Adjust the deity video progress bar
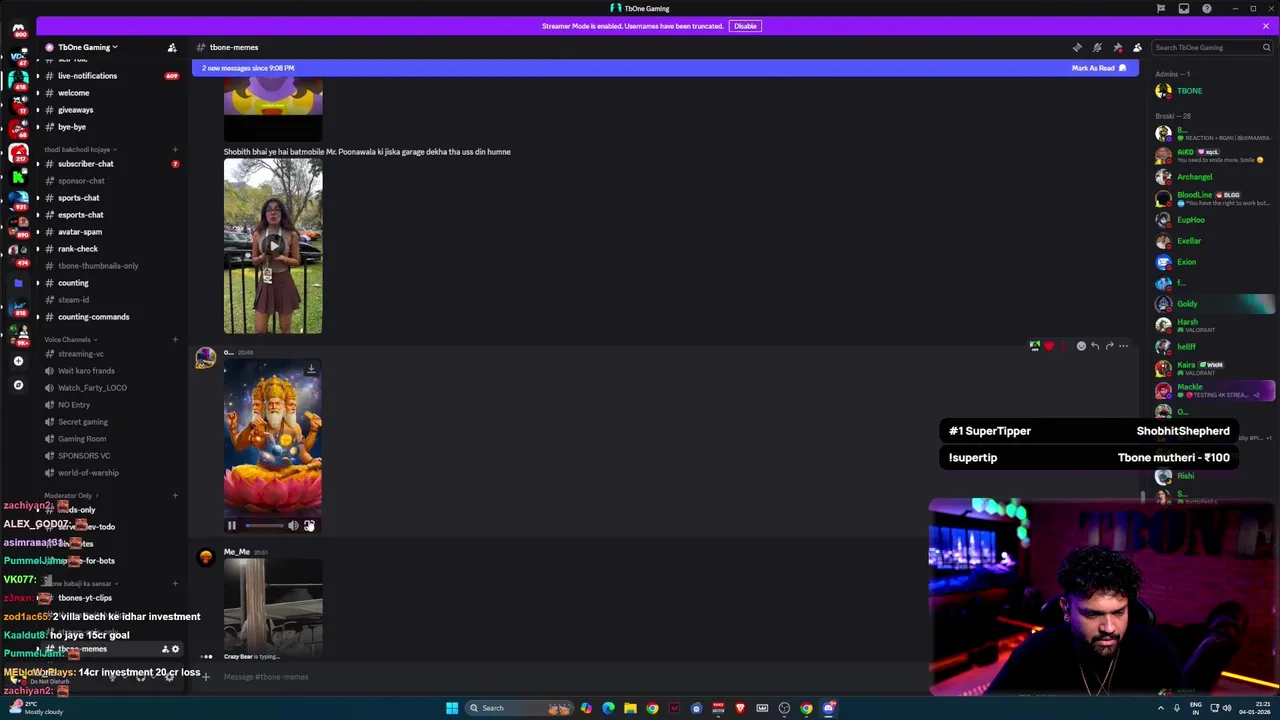The height and width of the screenshot is (720, 1280). 264,525
